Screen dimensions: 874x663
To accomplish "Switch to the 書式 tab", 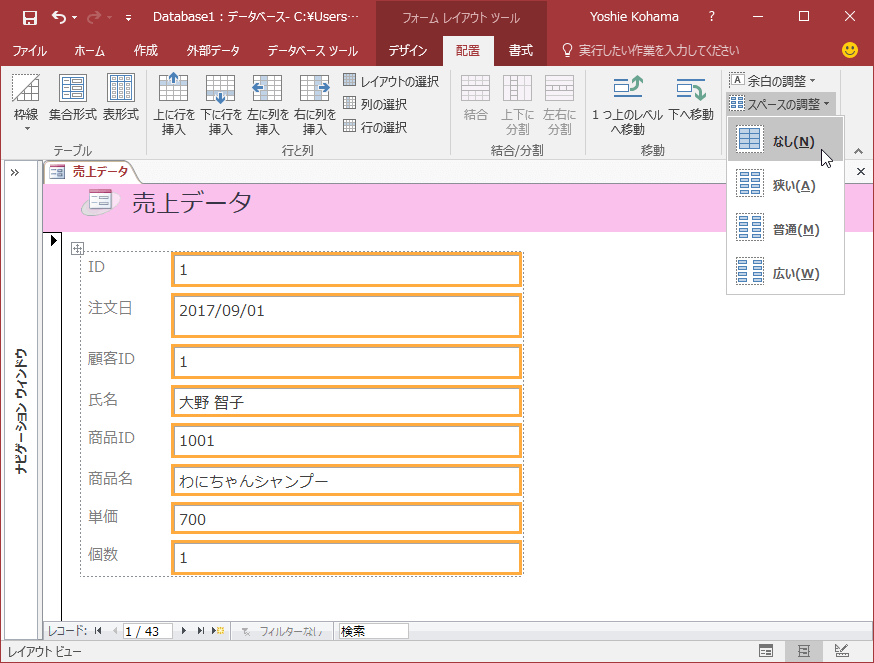I will (x=521, y=51).
